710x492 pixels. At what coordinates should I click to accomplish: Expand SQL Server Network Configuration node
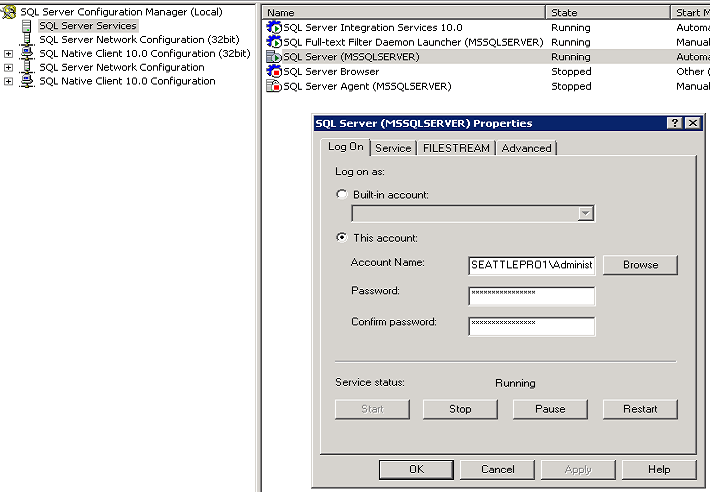[9, 68]
